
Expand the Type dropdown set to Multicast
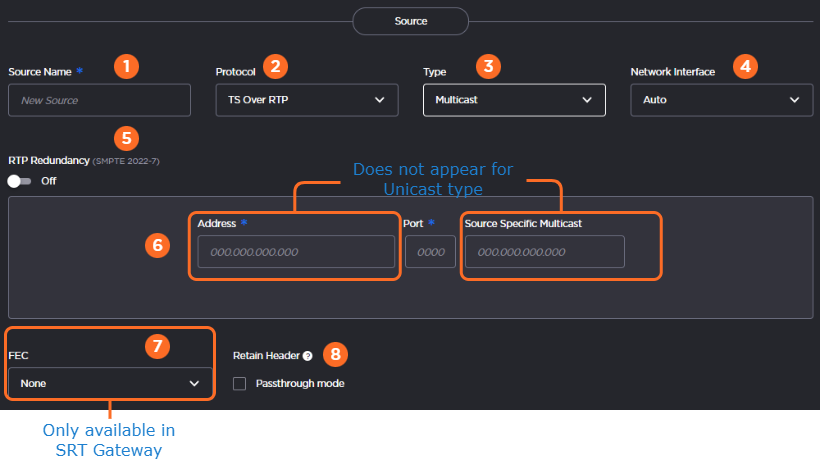tap(513, 100)
